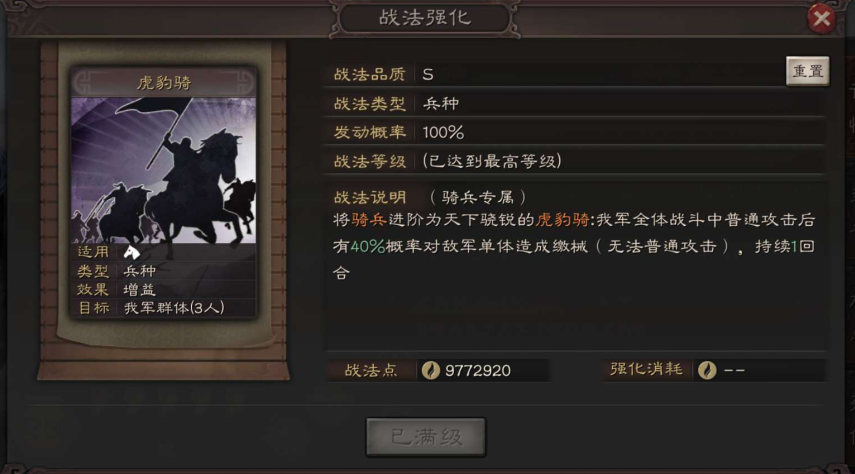Click the white horse cavalry icon beside 适用
The image size is (855, 474).
(x=131, y=252)
